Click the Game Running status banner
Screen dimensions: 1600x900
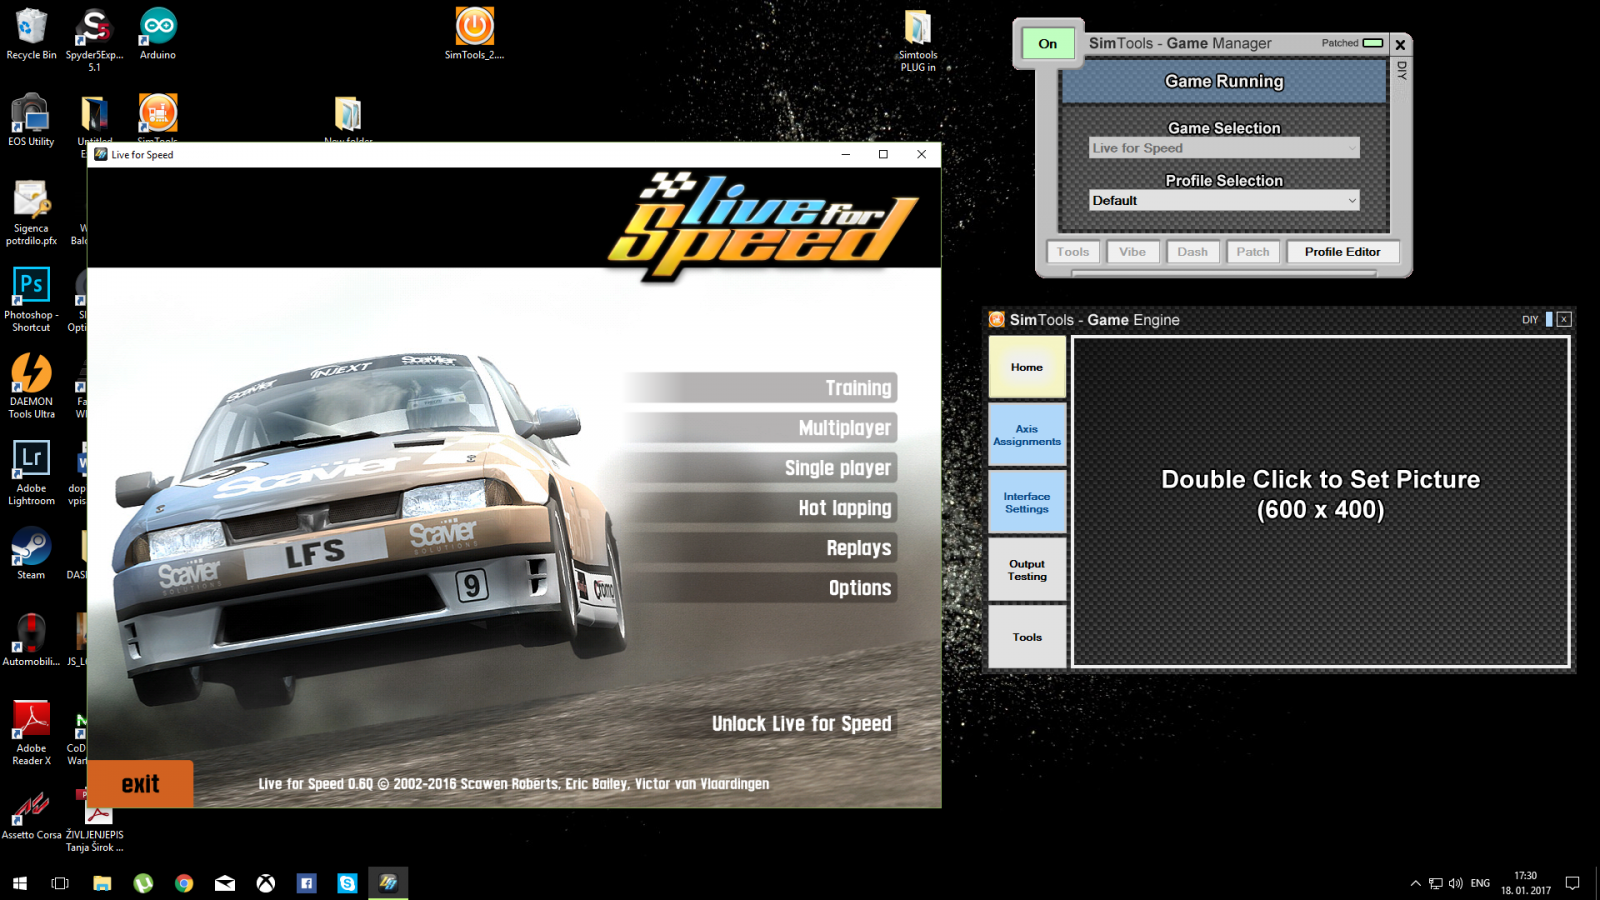click(1224, 81)
